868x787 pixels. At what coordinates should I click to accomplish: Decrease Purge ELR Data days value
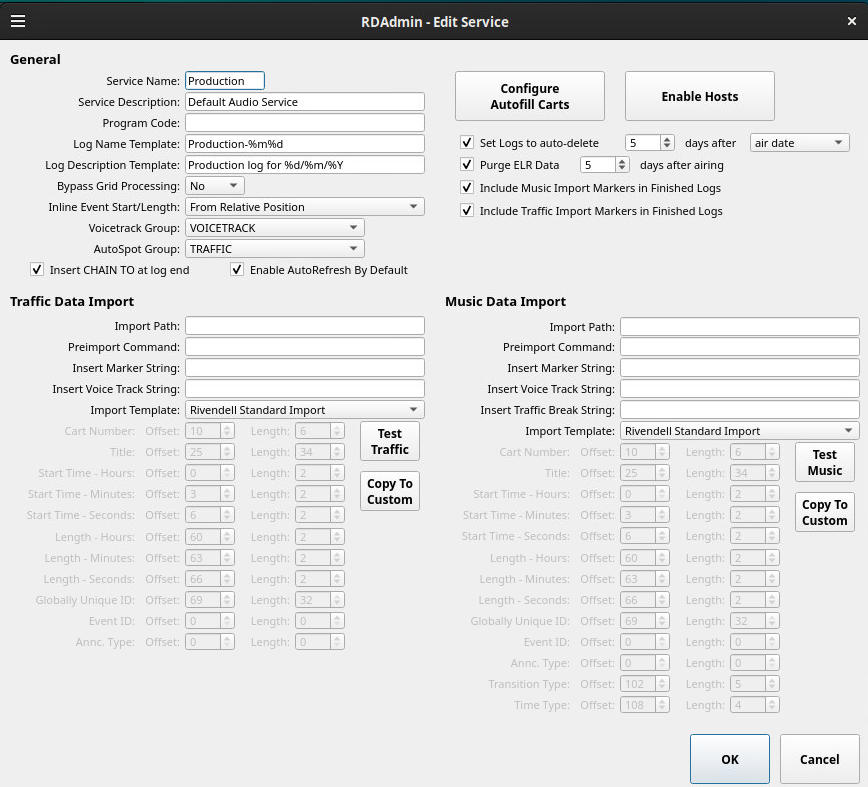coord(622,168)
